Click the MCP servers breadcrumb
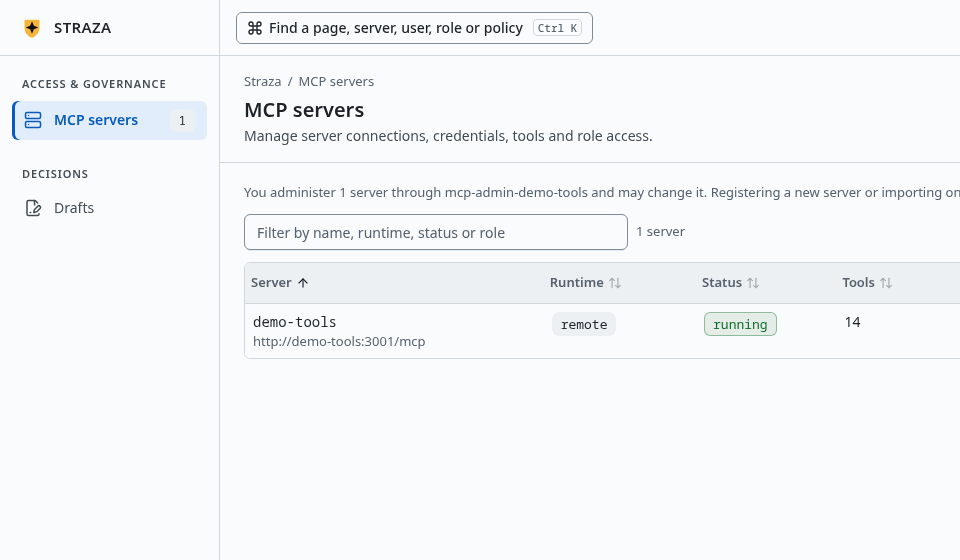 coord(336,81)
